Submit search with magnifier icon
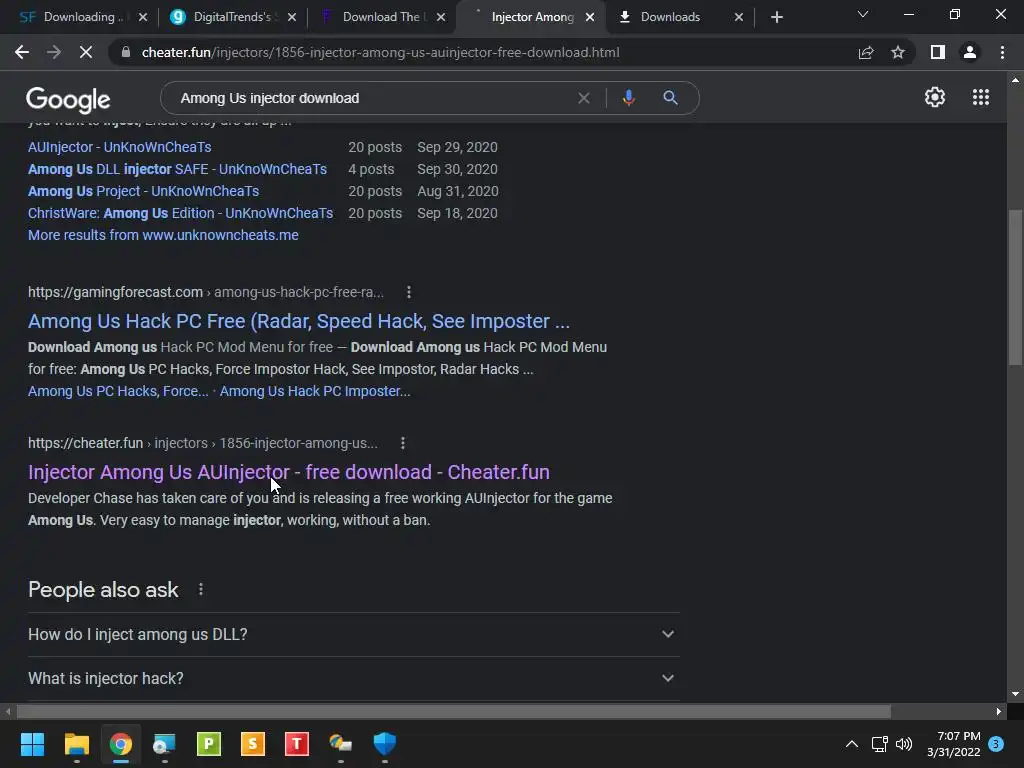Screen dimensions: 1024x768 [670, 98]
